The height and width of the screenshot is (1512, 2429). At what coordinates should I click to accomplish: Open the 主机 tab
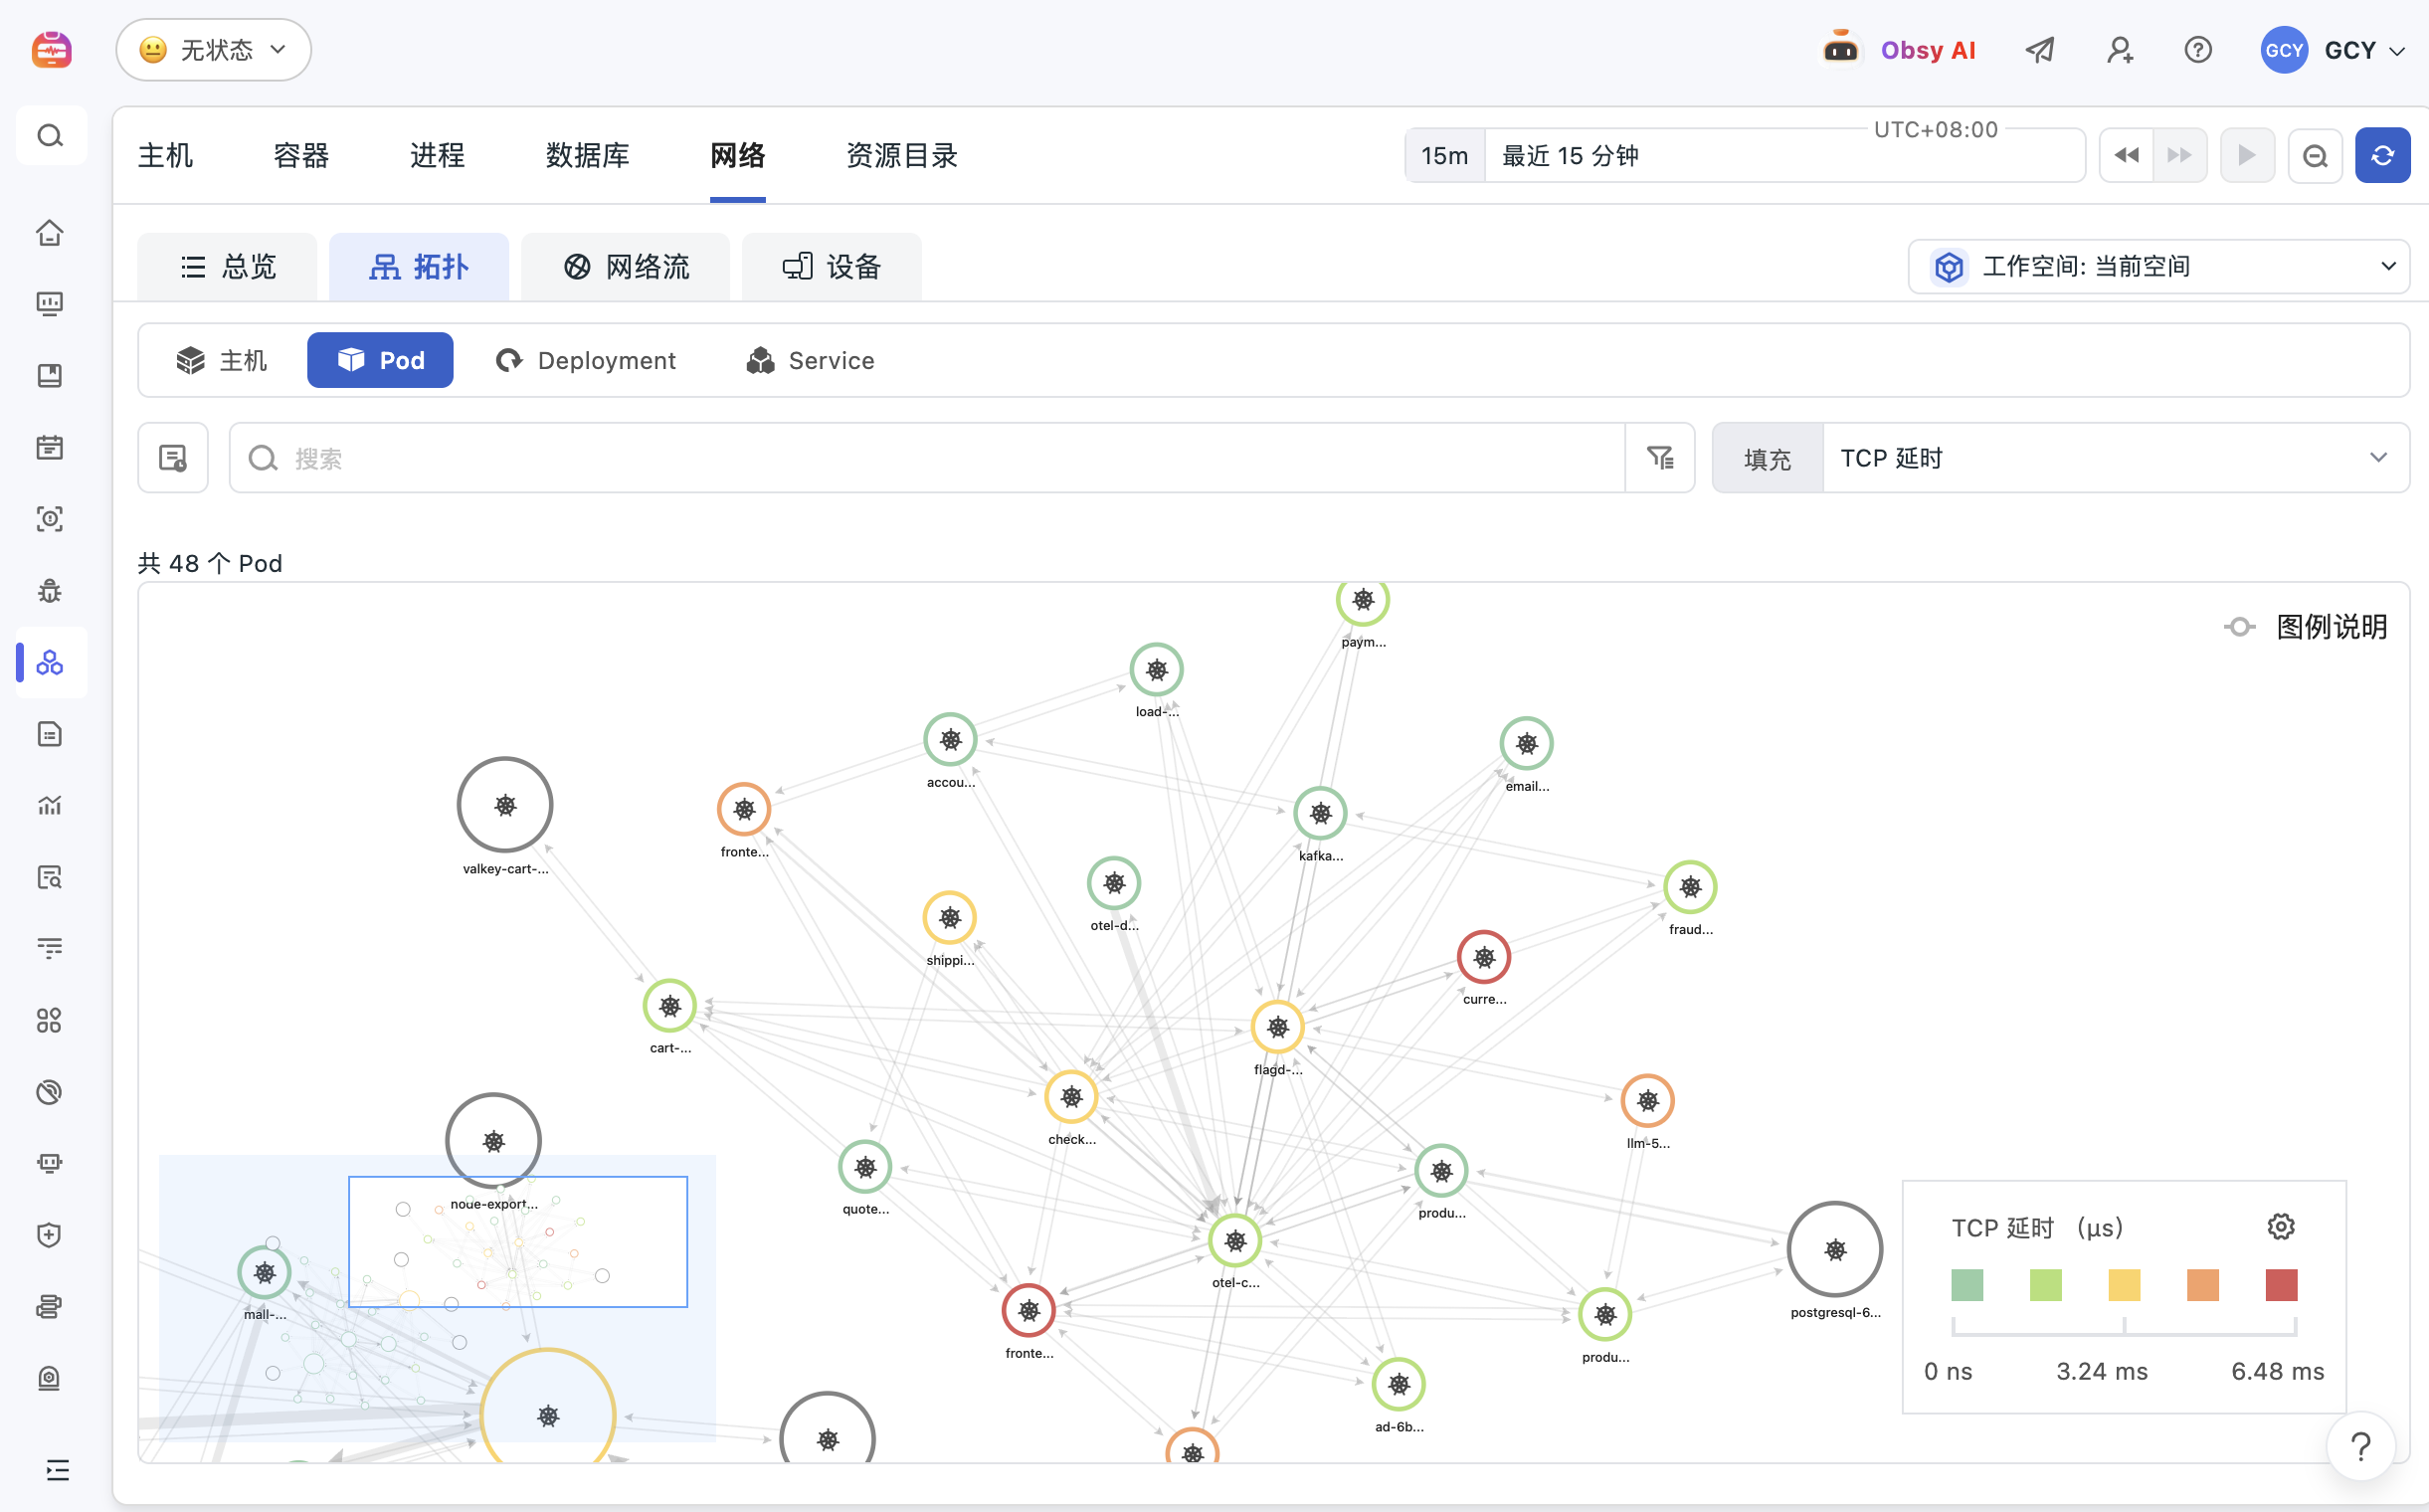pos(165,155)
